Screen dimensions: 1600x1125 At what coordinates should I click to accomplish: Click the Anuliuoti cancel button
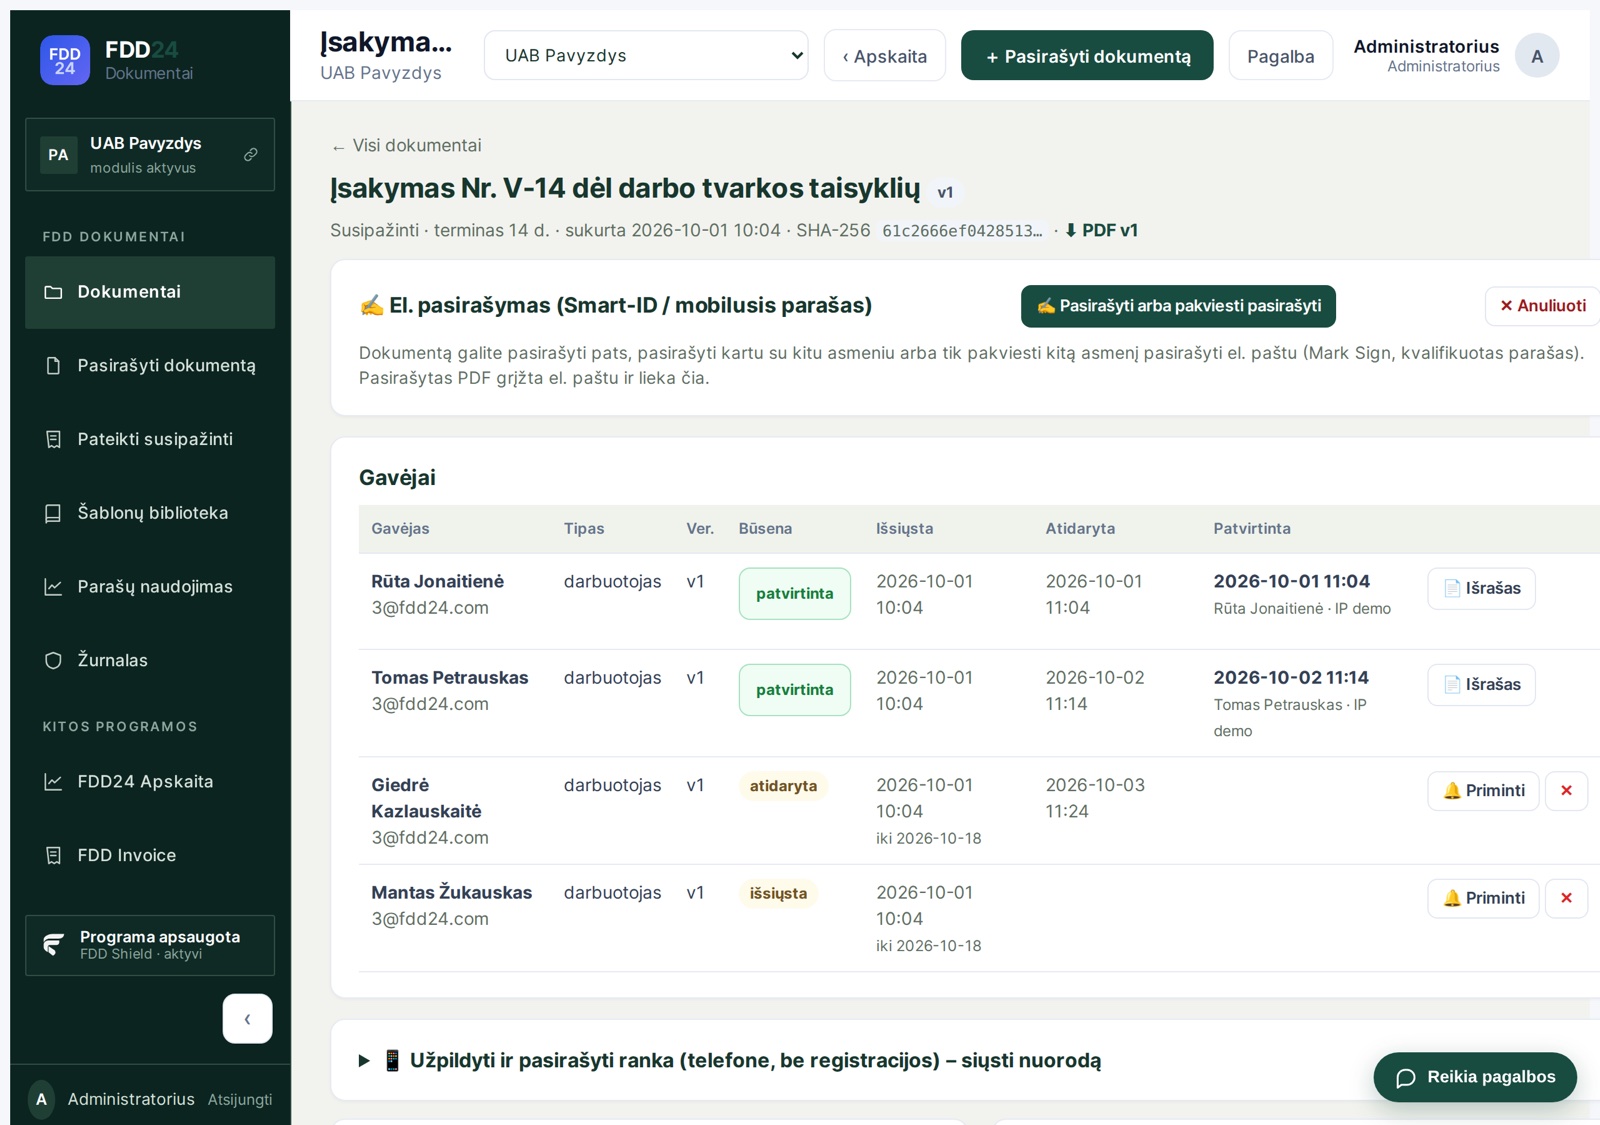(1543, 306)
